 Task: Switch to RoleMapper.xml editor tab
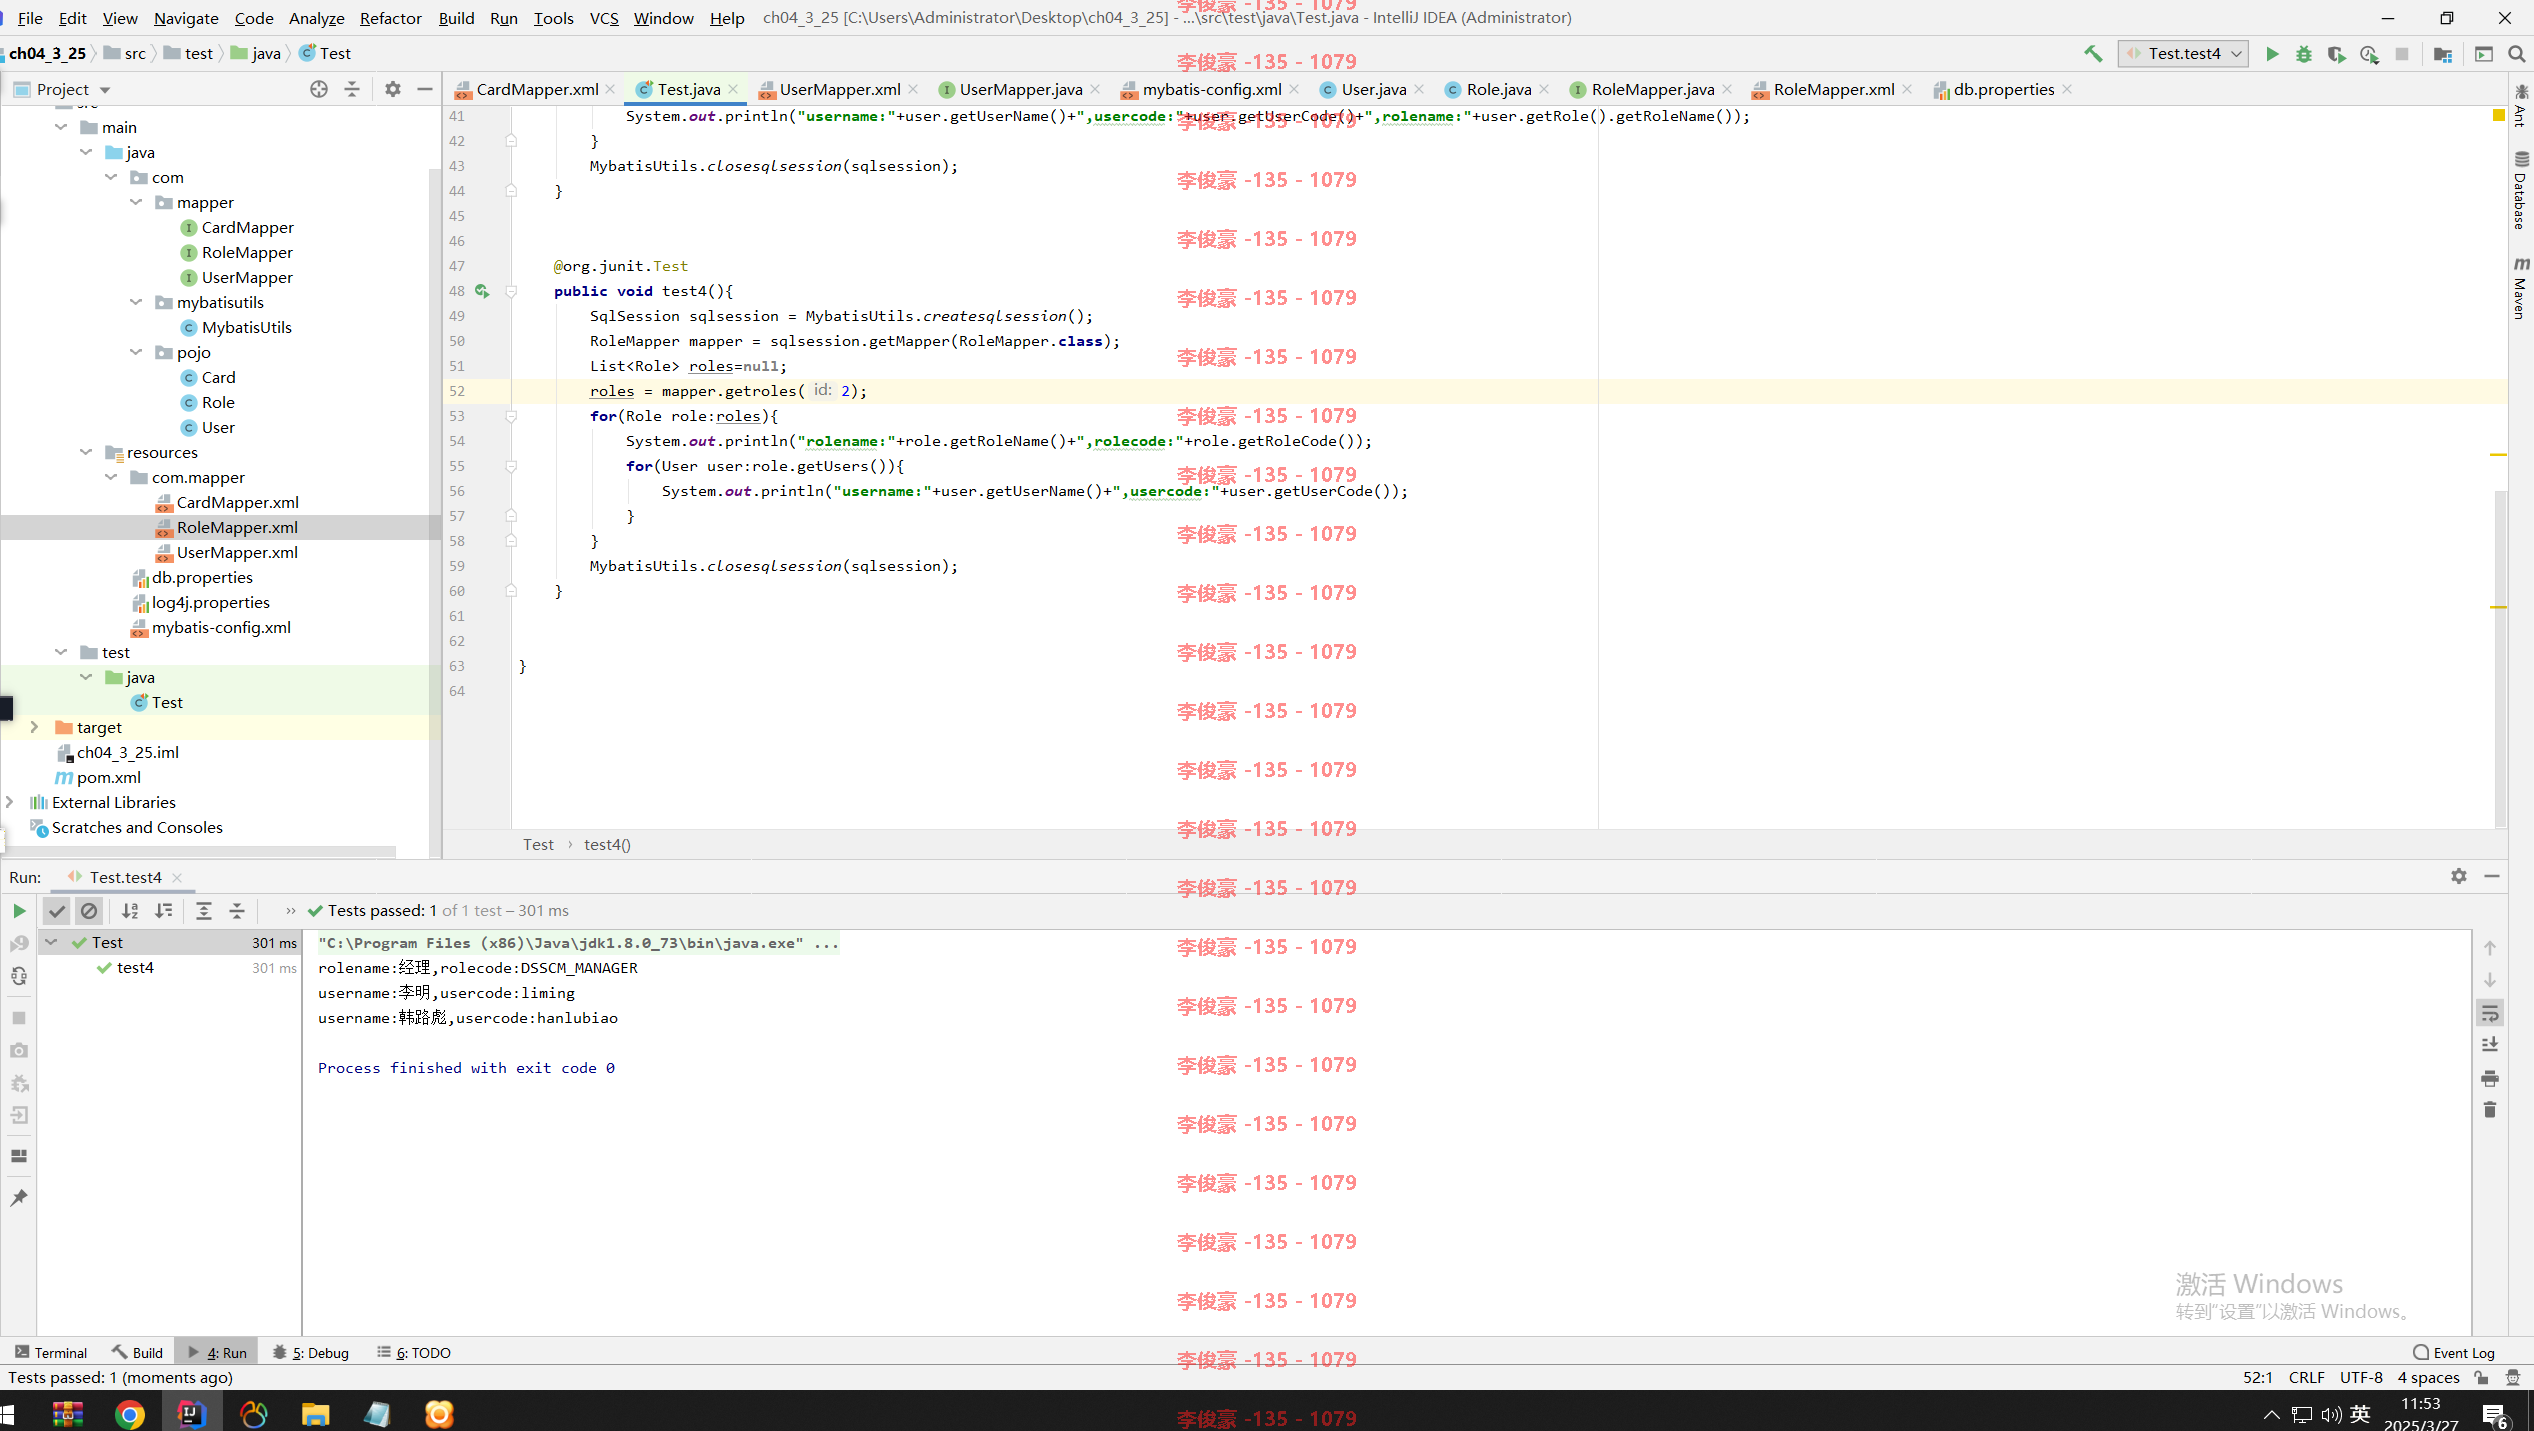(1833, 89)
